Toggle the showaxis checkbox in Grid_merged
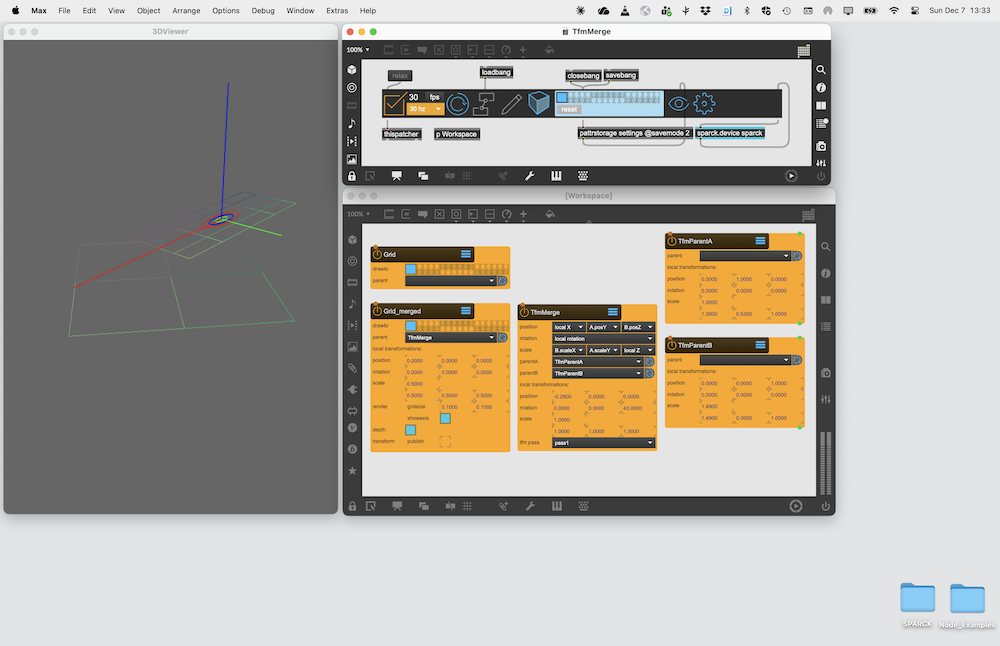Image resolution: width=1000 pixels, height=646 pixels. tap(445, 418)
